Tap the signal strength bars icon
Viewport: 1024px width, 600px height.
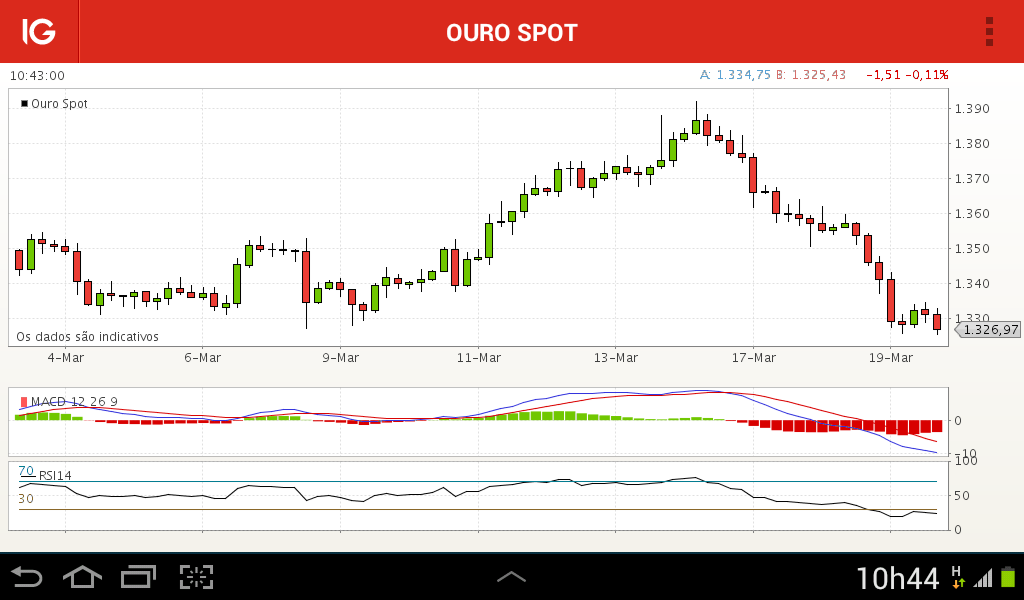pos(983,578)
